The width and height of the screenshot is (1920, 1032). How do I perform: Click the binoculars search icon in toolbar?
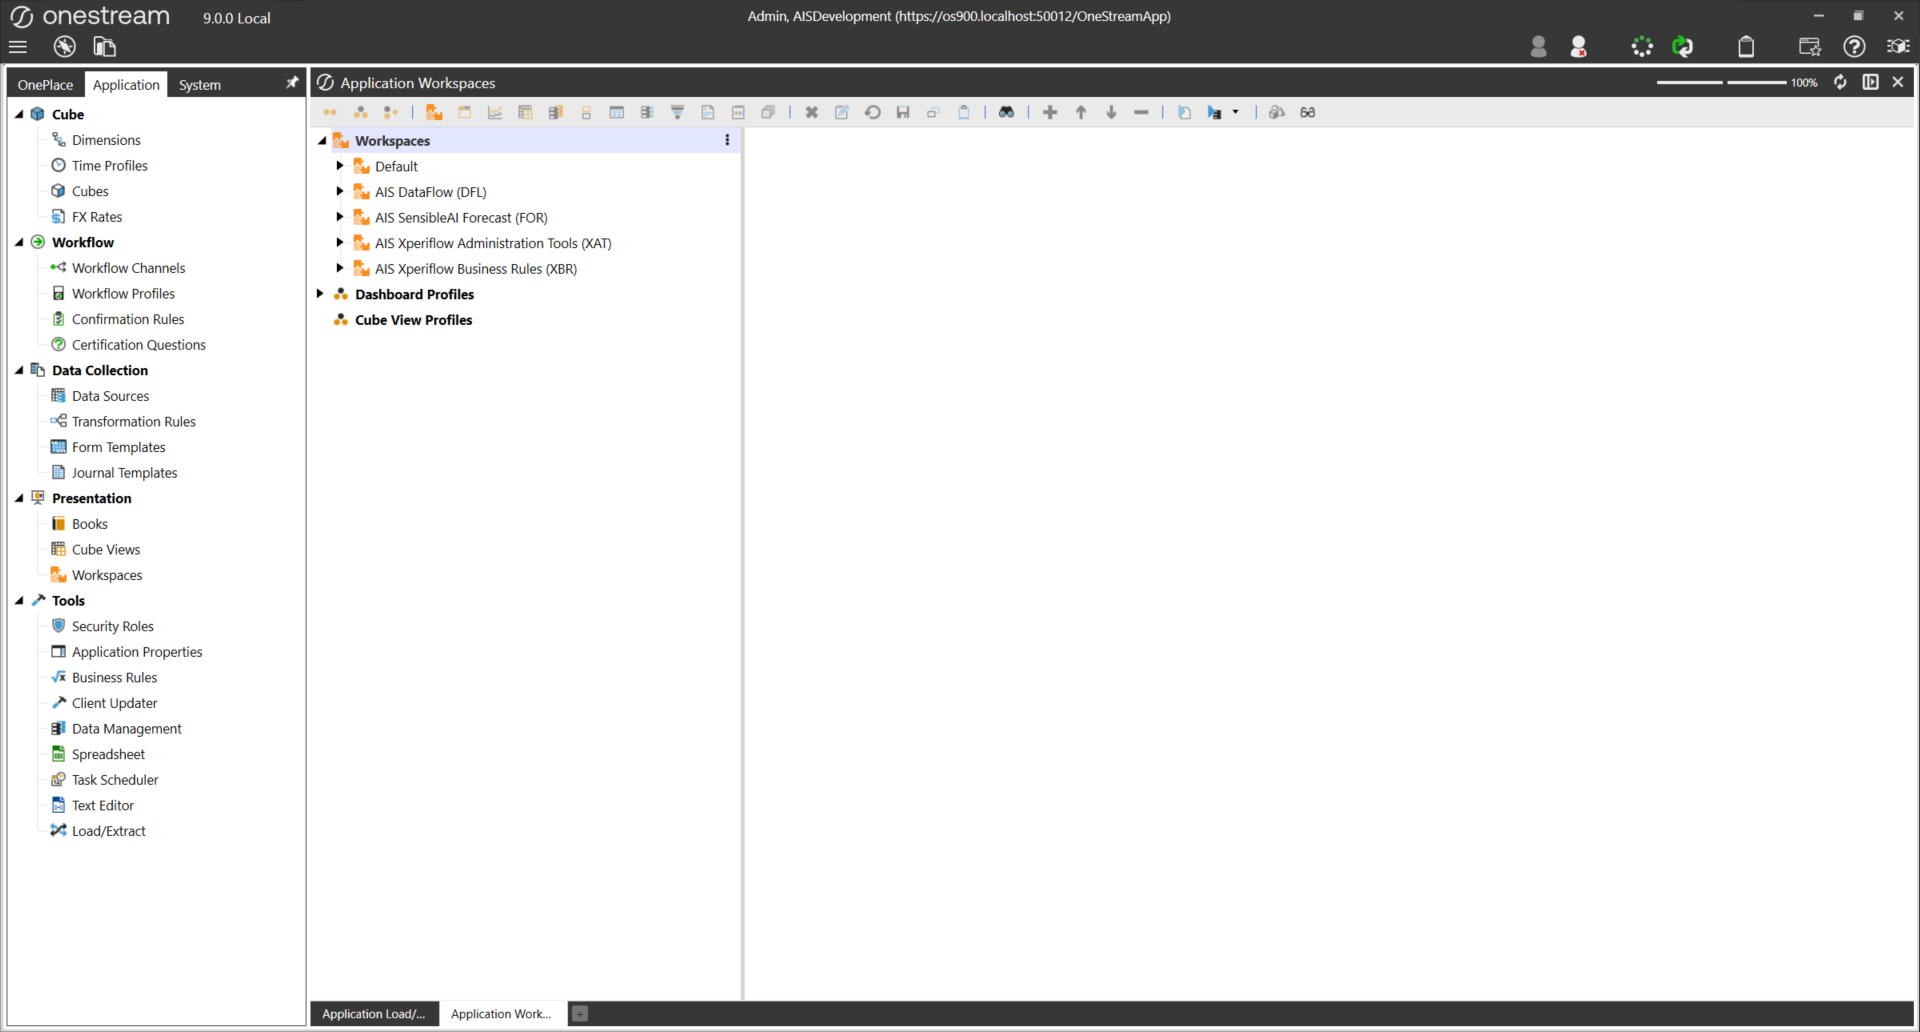click(x=1006, y=113)
